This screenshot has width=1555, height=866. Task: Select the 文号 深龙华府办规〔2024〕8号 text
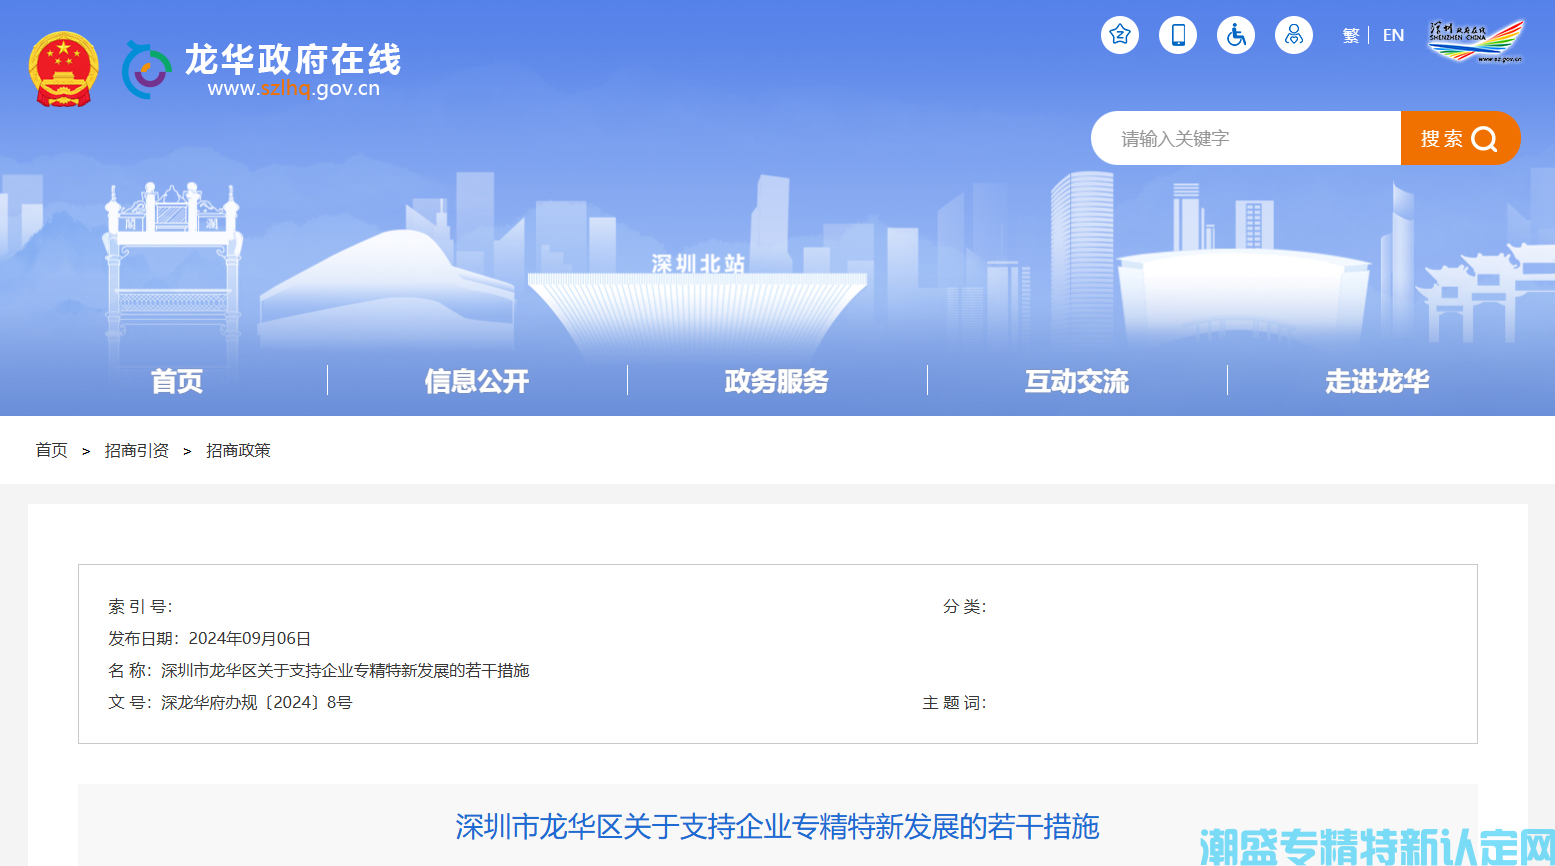[230, 702]
